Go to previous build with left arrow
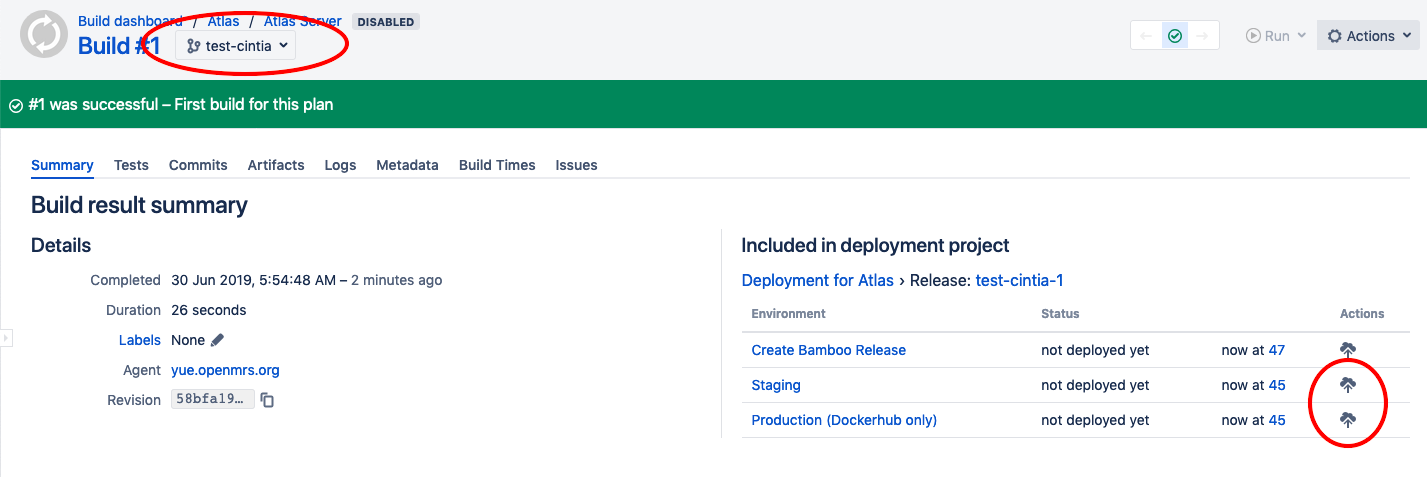Image resolution: width=1427 pixels, height=477 pixels. [x=1147, y=36]
